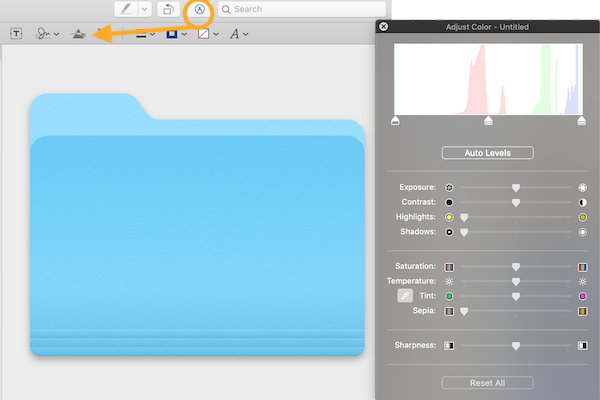Click the Tint slider handle

[x=516, y=297]
